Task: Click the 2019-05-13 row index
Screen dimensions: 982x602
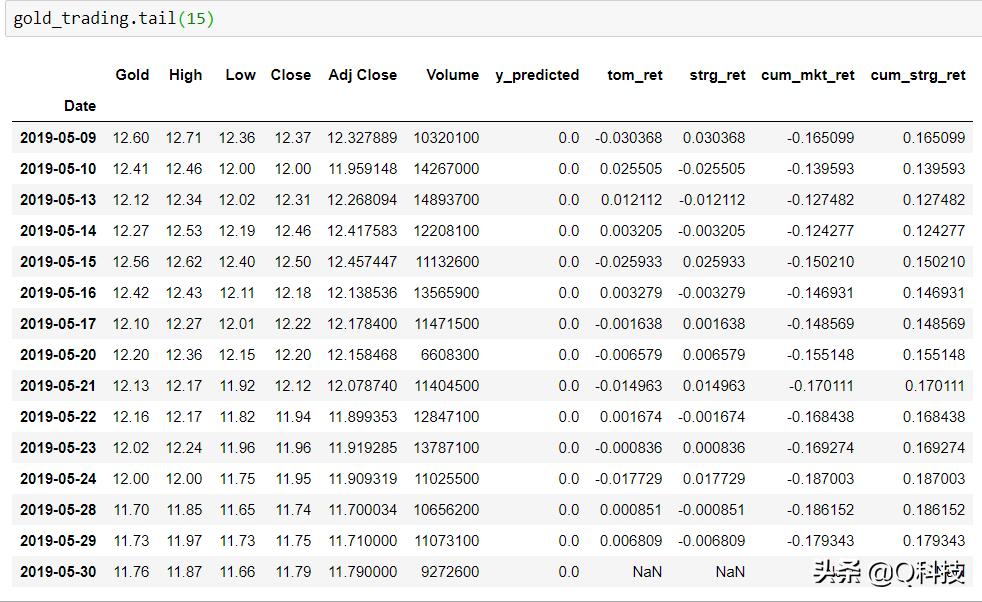Action: coord(58,200)
